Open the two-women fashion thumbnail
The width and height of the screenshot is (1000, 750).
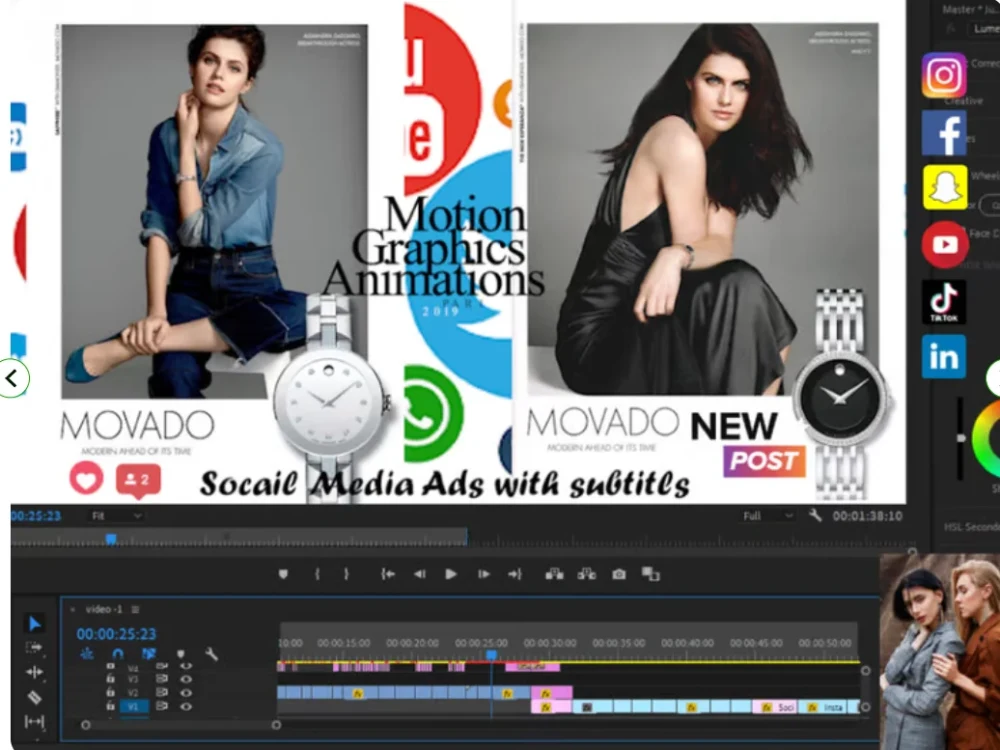pyautogui.click(x=940, y=652)
